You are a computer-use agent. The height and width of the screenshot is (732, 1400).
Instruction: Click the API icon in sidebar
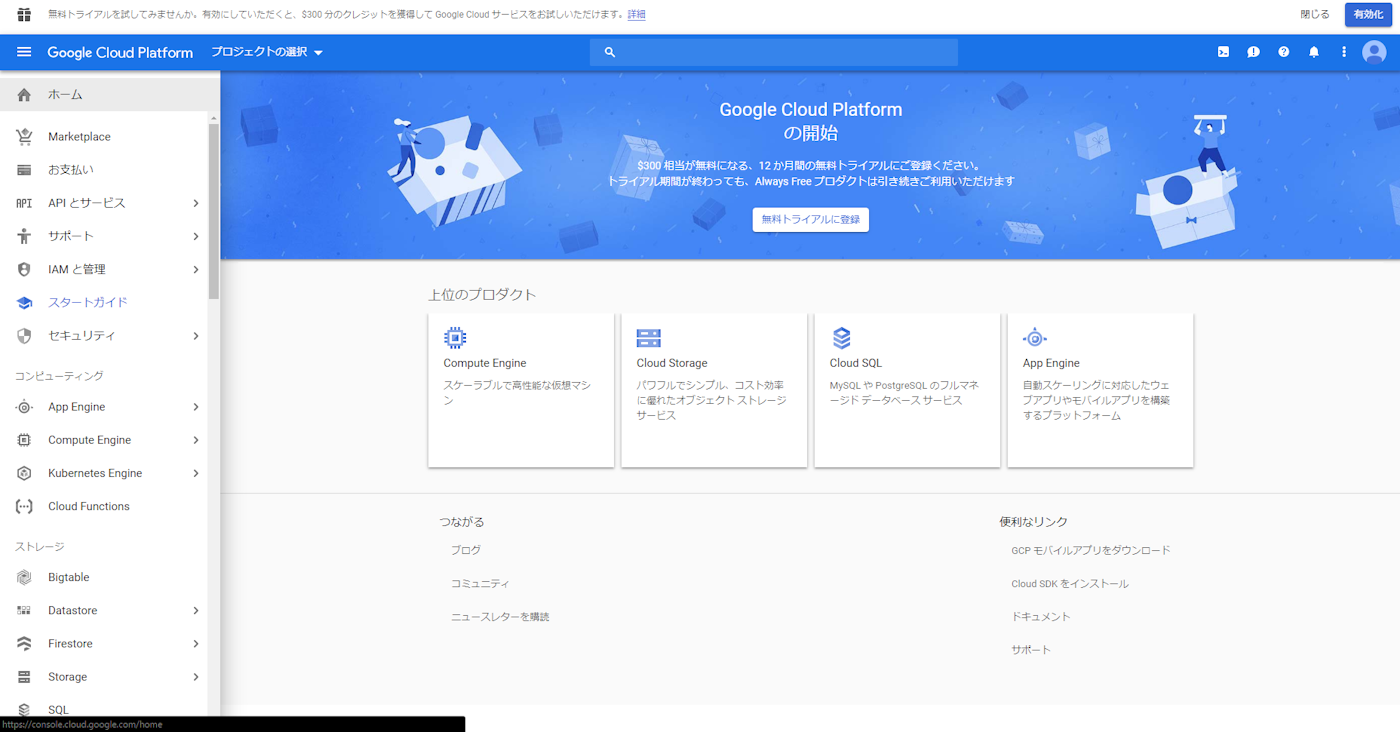pyautogui.click(x=24, y=203)
